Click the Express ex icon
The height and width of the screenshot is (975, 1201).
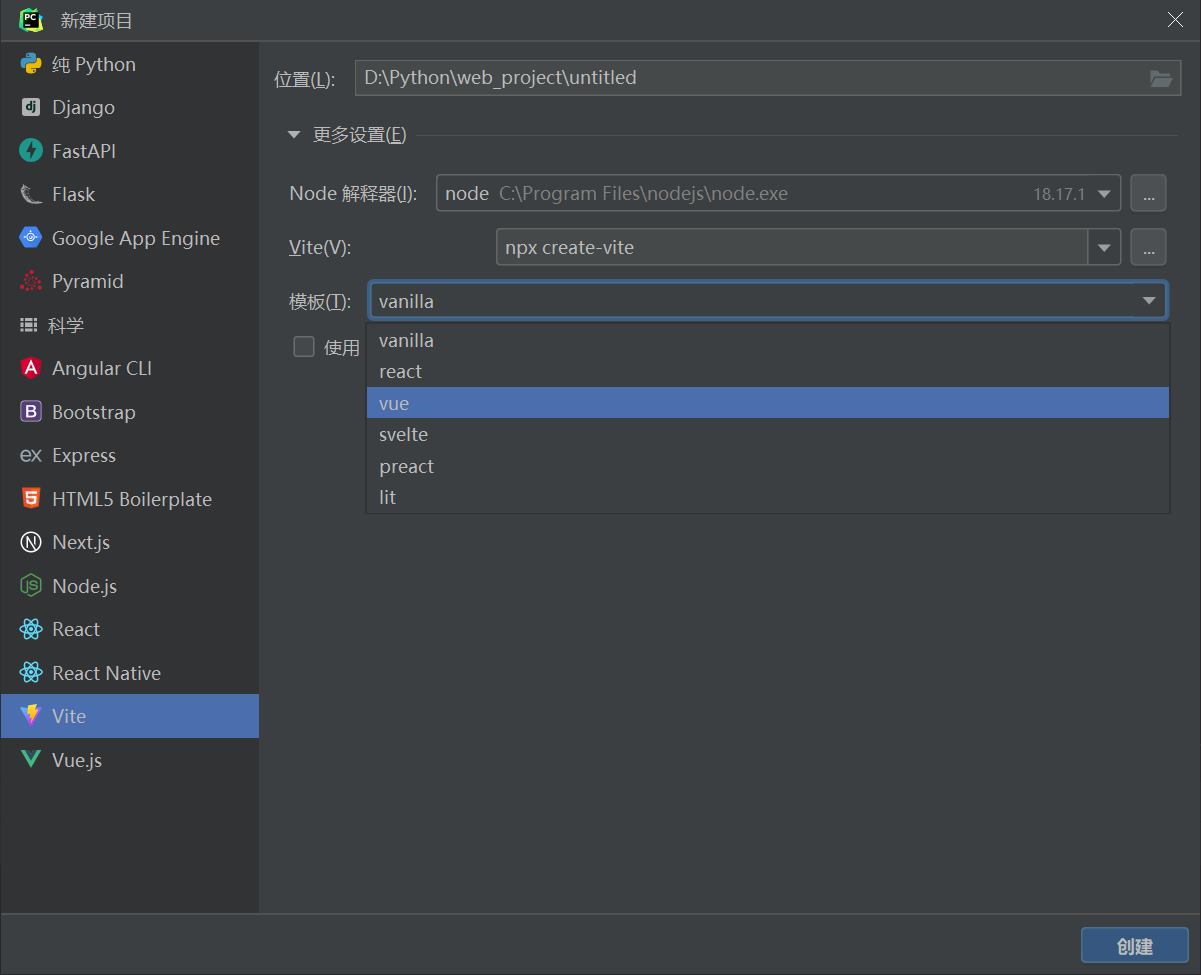[x=31, y=455]
